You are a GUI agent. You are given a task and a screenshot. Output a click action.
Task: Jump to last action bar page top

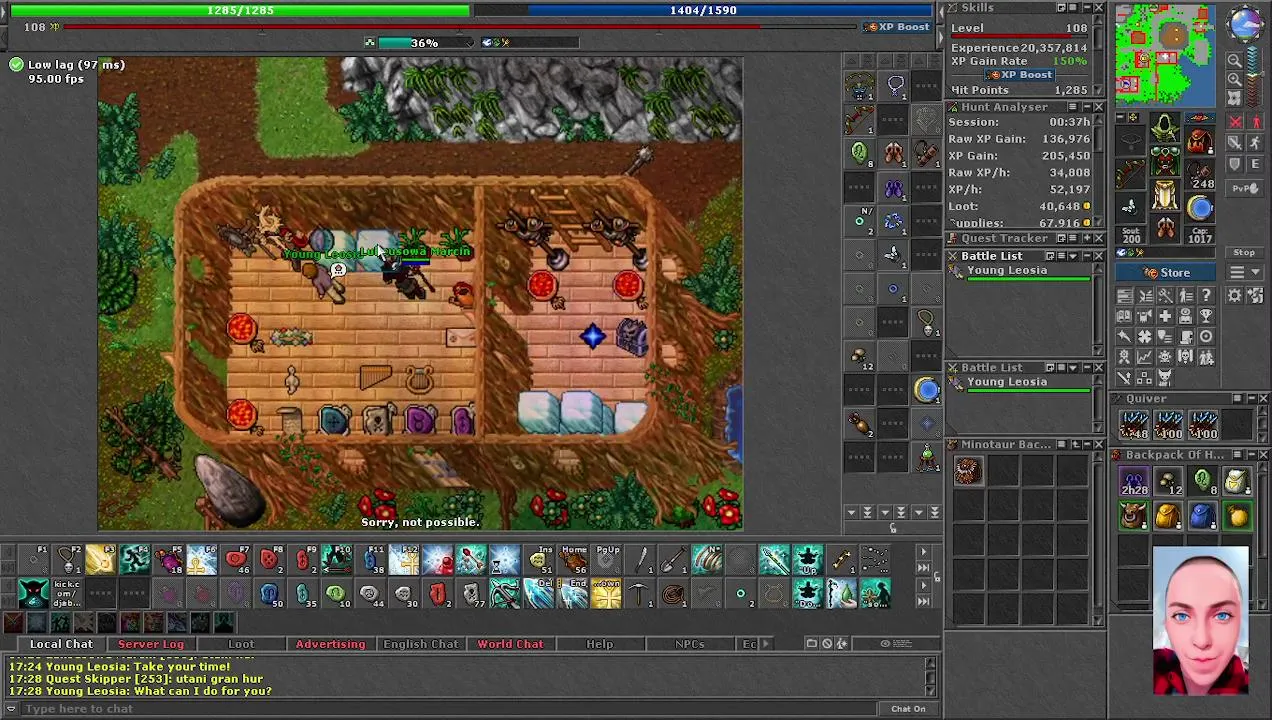coord(924,568)
